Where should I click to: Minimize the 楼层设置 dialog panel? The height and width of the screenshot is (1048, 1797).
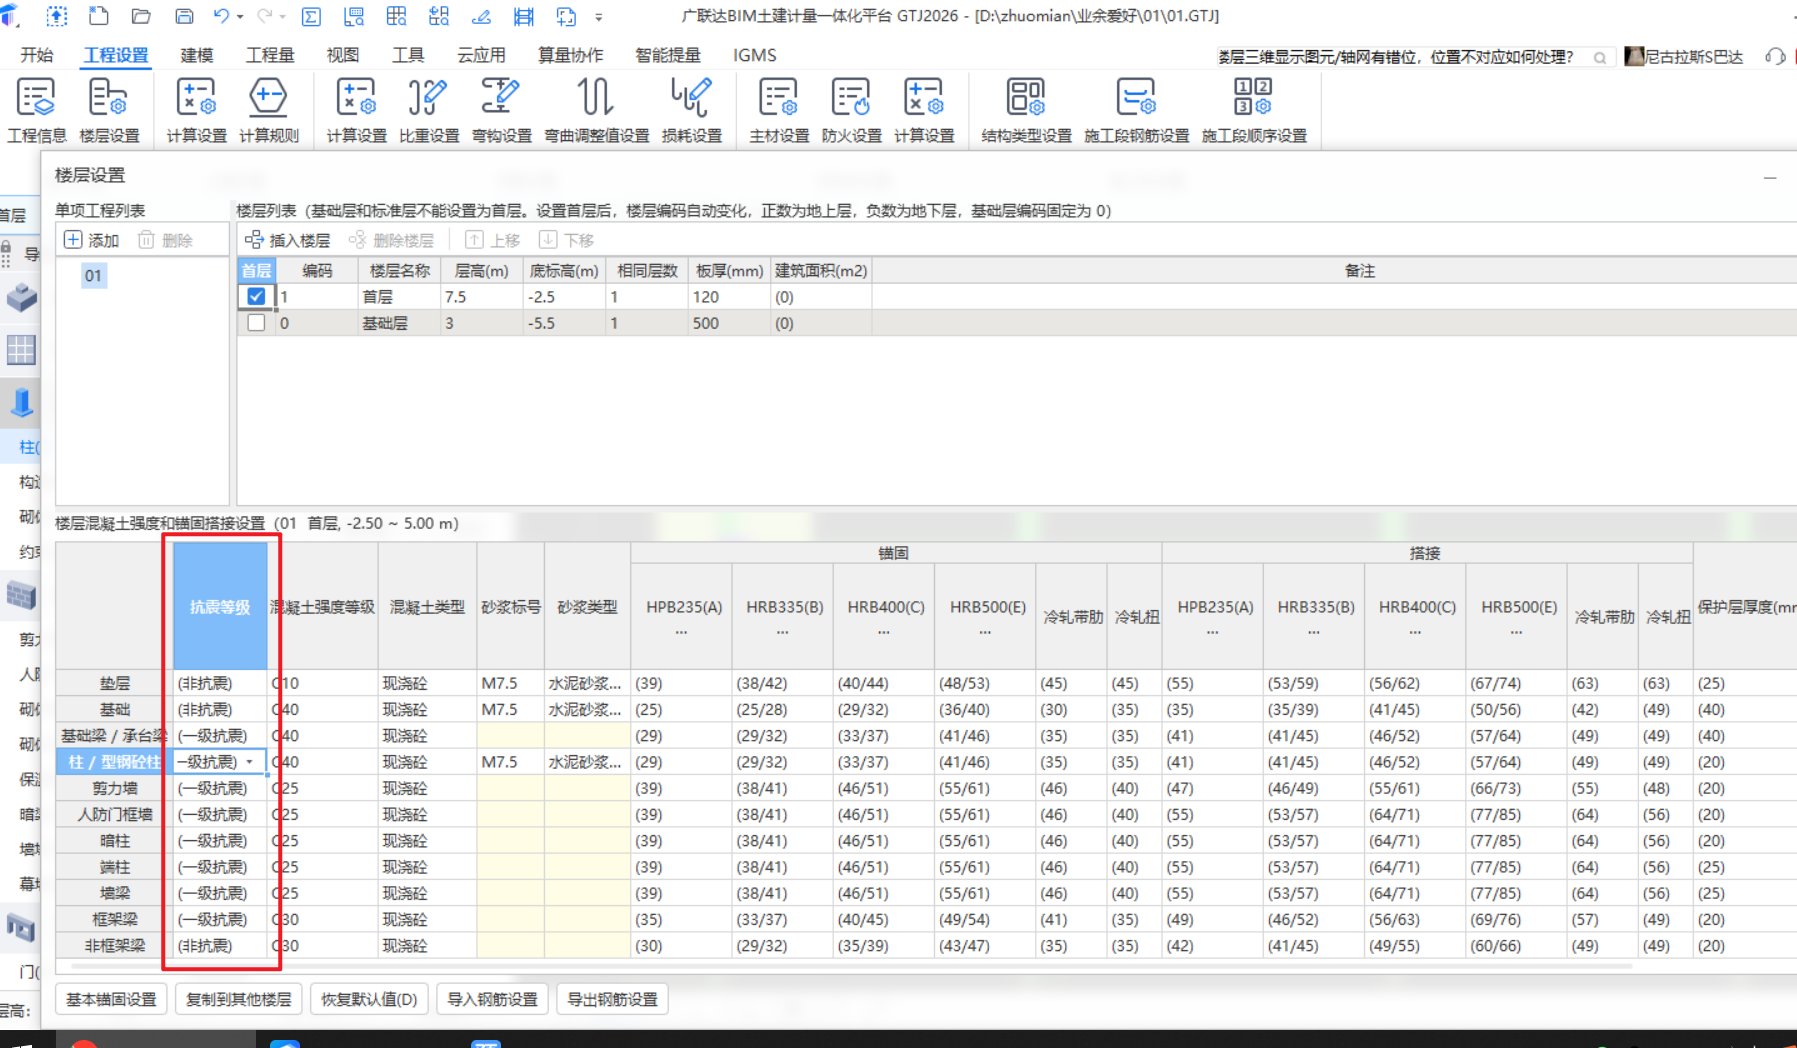[x=1770, y=177]
